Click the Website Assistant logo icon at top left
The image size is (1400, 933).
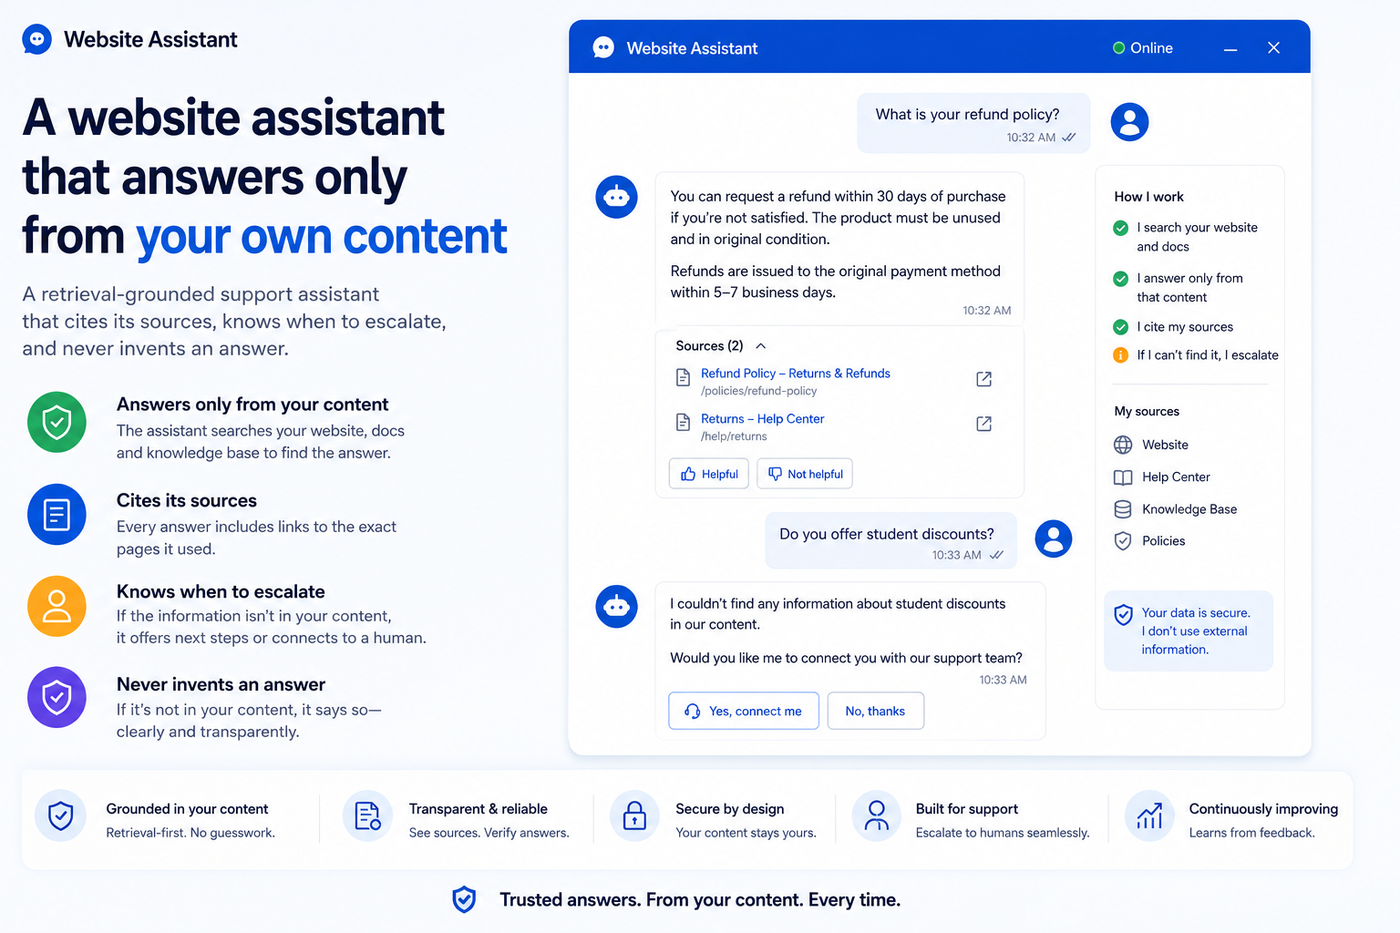tap(37, 39)
